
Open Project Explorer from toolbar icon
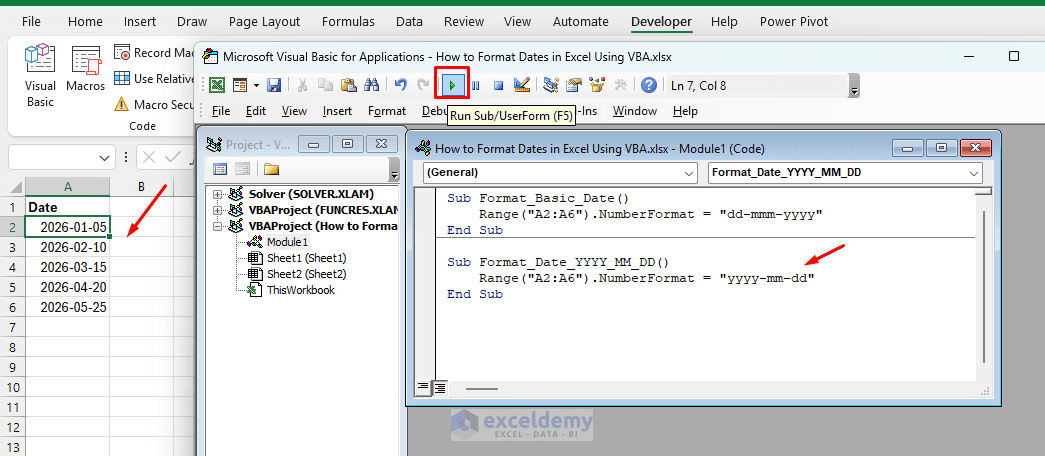click(x=550, y=85)
